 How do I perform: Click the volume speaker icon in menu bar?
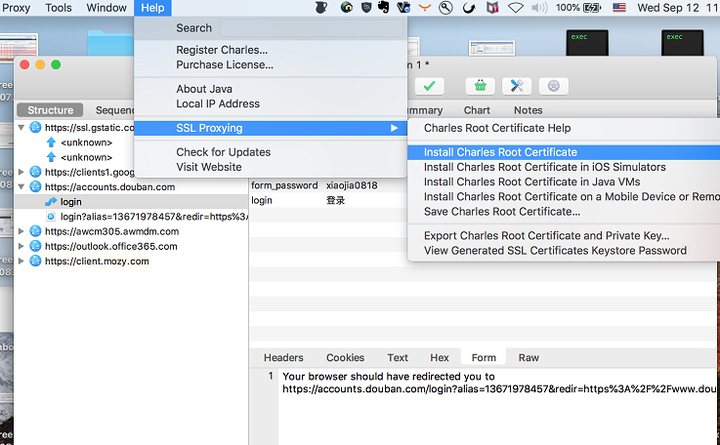[x=540, y=7]
